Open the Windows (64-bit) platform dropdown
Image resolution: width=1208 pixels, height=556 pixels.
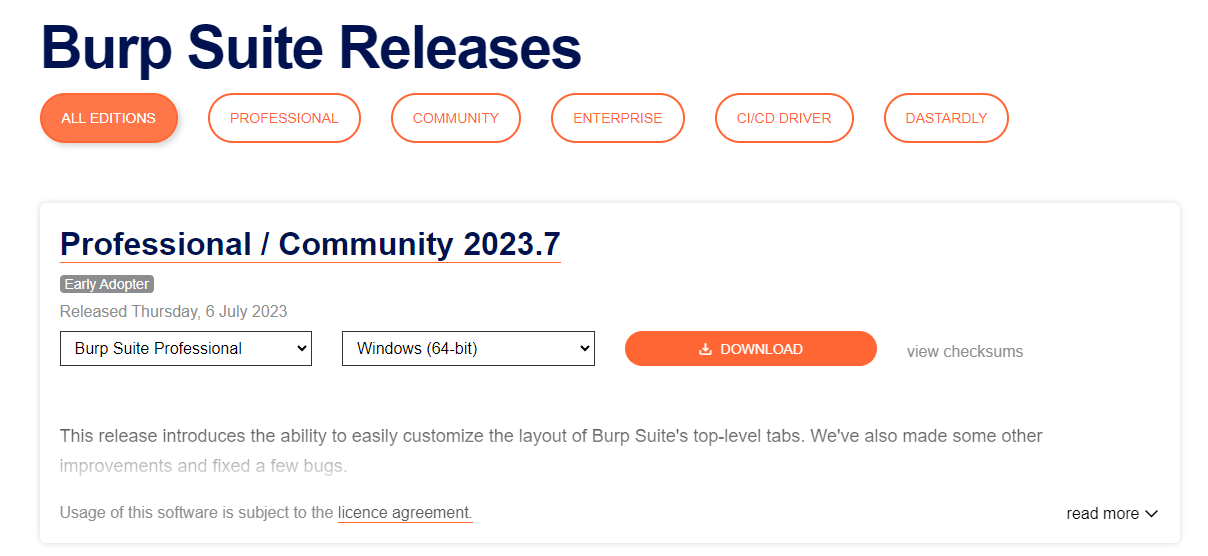(x=468, y=349)
